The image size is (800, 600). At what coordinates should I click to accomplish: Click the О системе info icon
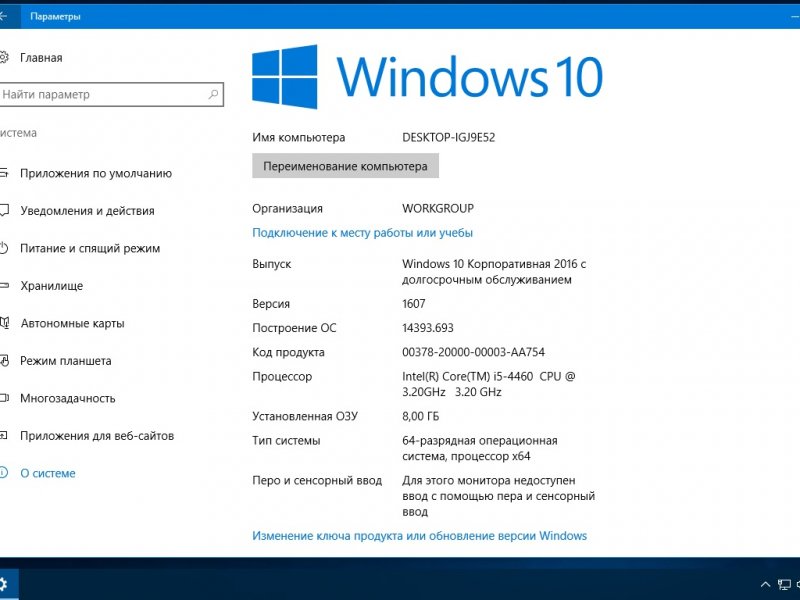[x=3, y=473]
